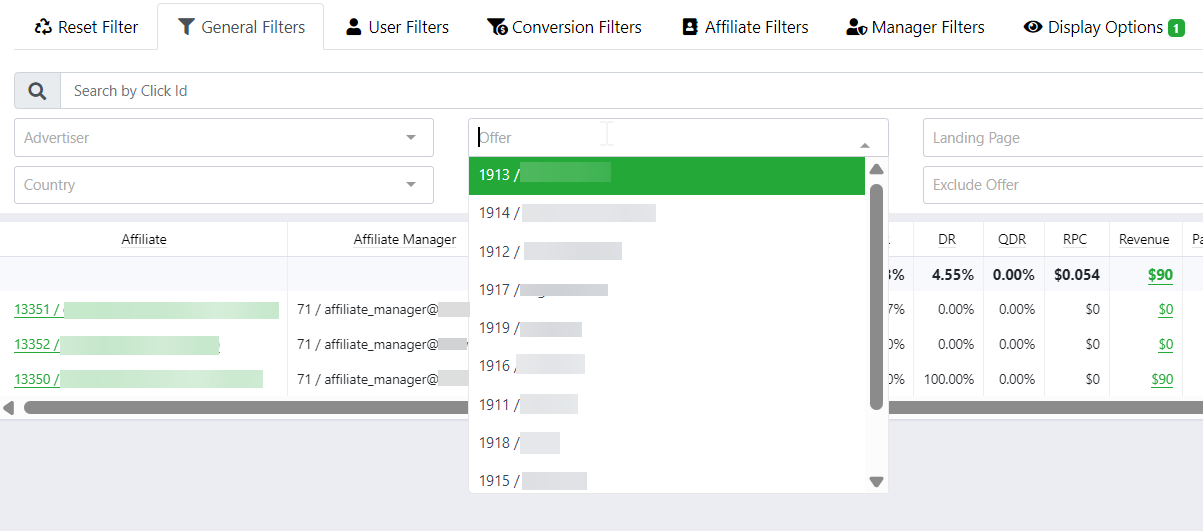1203x531 pixels.
Task: Click the Landing Page filter field
Action: (1060, 138)
